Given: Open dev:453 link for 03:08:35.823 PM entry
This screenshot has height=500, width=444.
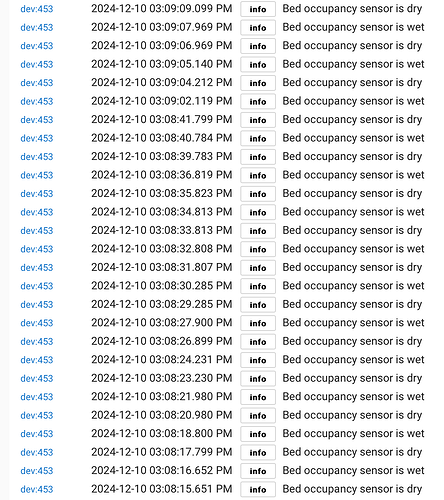Looking at the screenshot, I should click(x=37, y=194).
